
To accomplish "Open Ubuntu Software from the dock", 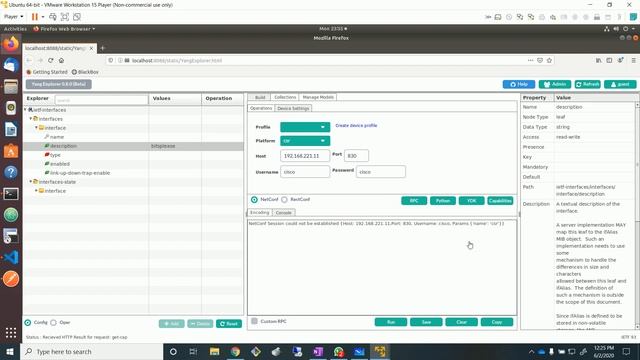I will [11, 151].
